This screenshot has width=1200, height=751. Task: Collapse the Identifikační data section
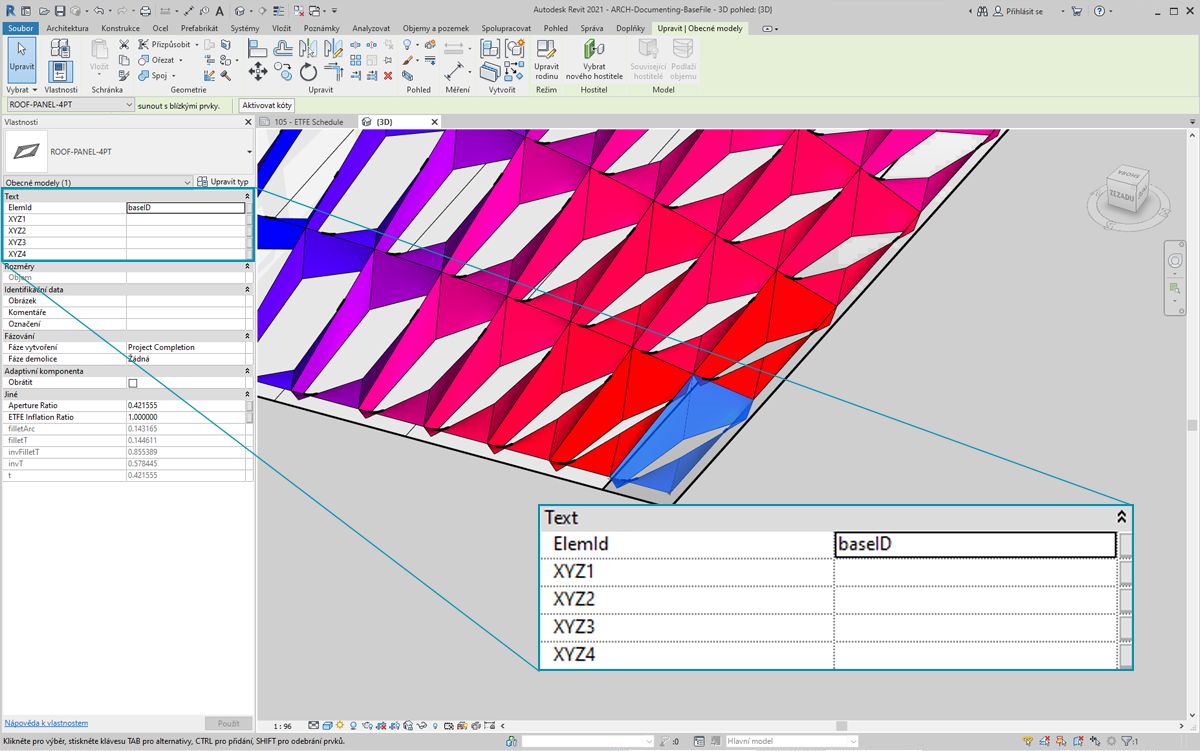247,289
